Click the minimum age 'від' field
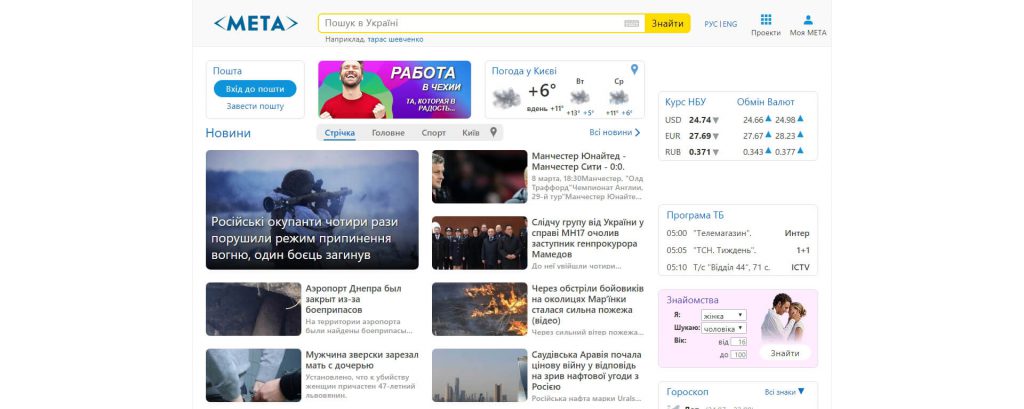 click(740, 342)
